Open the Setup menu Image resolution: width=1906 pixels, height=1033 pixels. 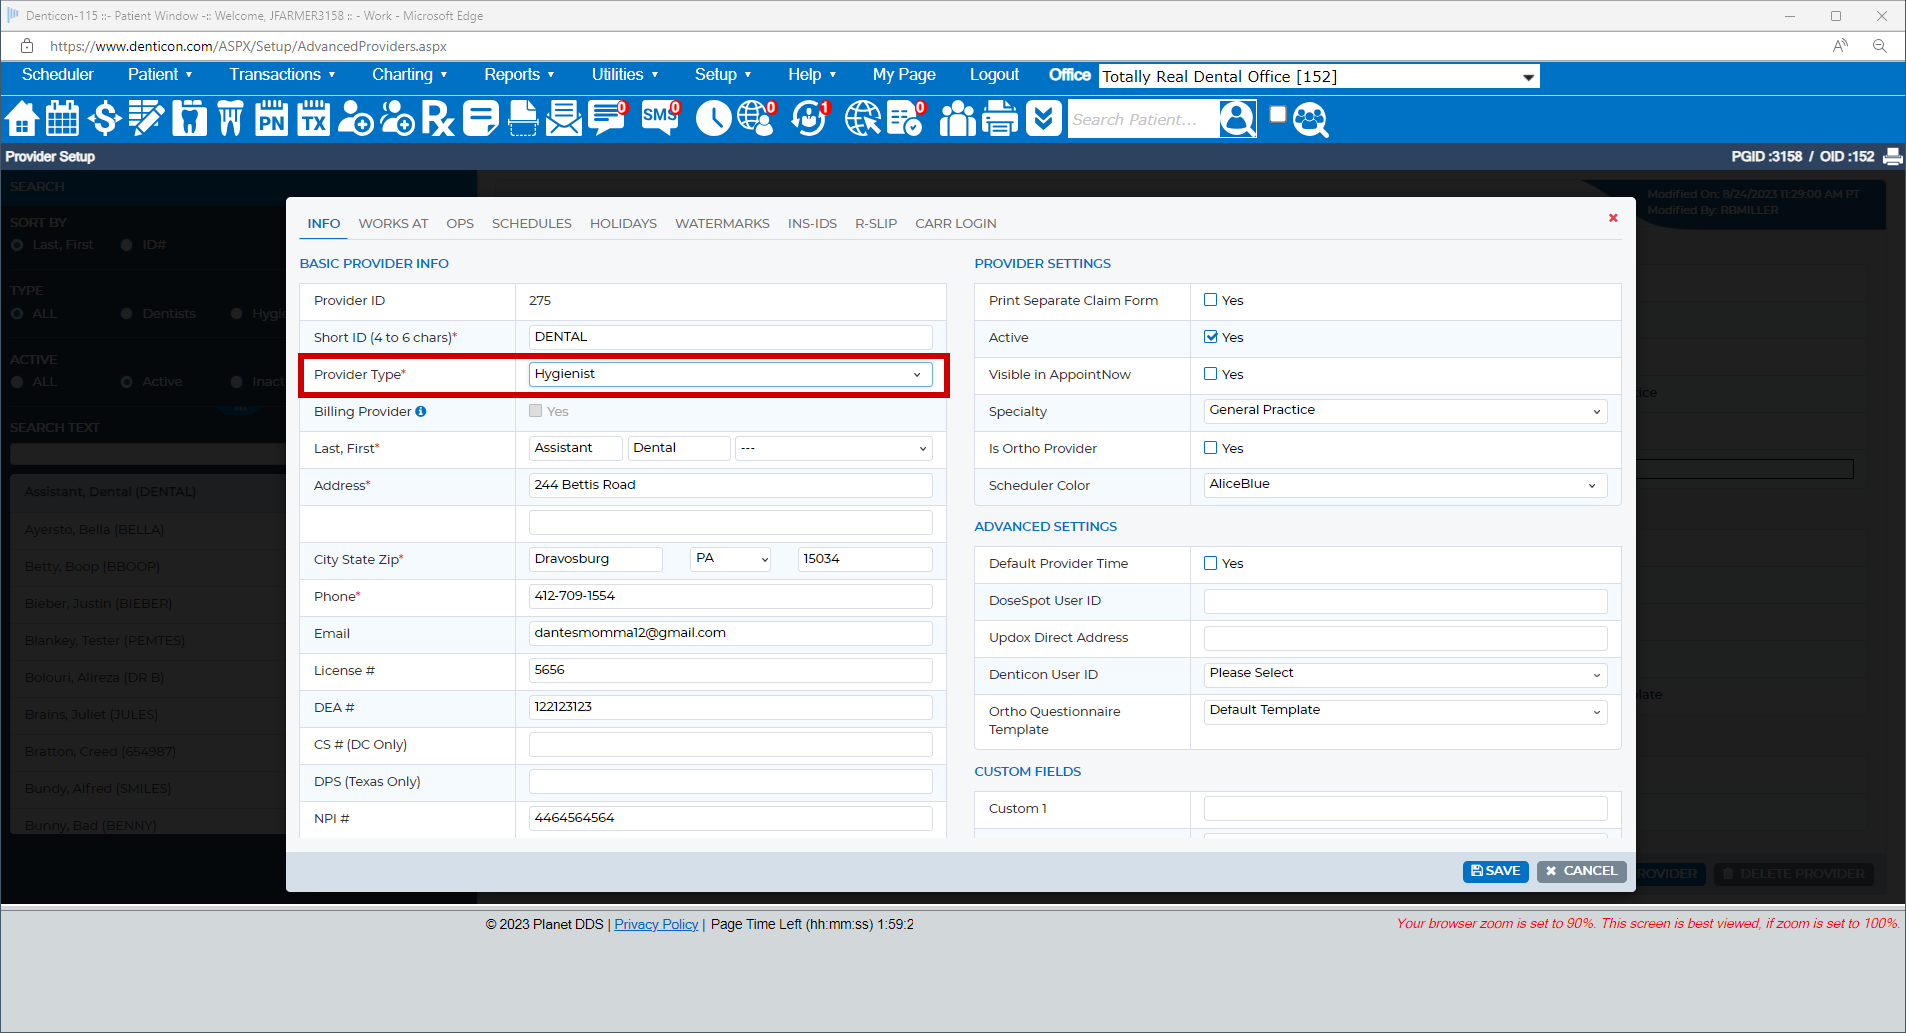point(723,74)
